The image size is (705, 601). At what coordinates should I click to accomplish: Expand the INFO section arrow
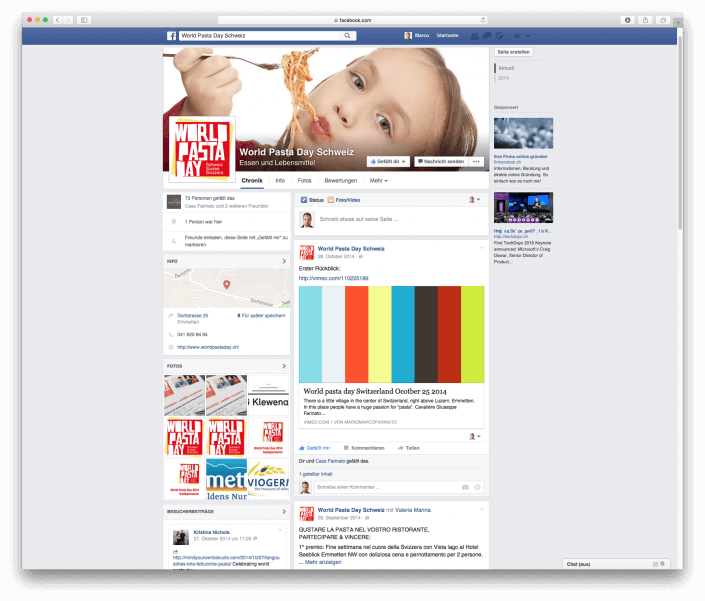point(284,261)
